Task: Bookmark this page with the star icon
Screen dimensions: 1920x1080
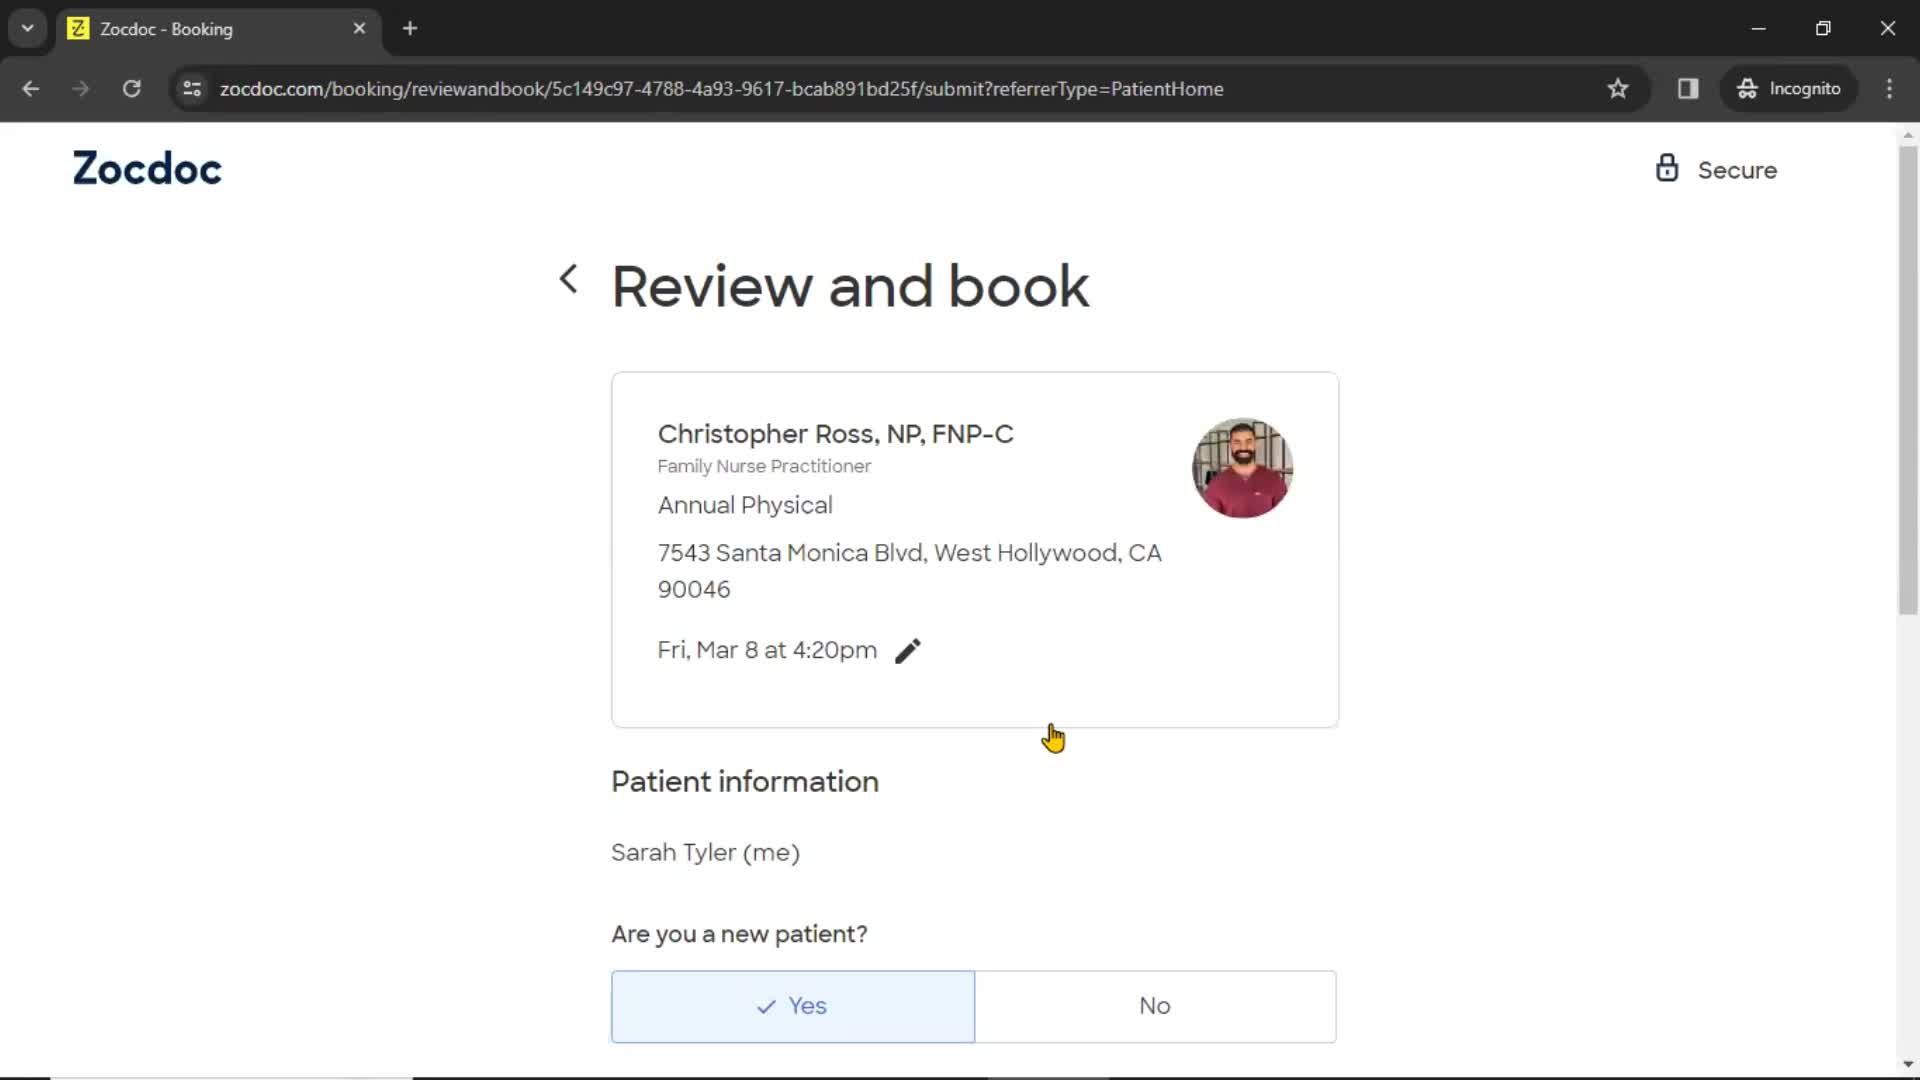Action: (x=1617, y=89)
